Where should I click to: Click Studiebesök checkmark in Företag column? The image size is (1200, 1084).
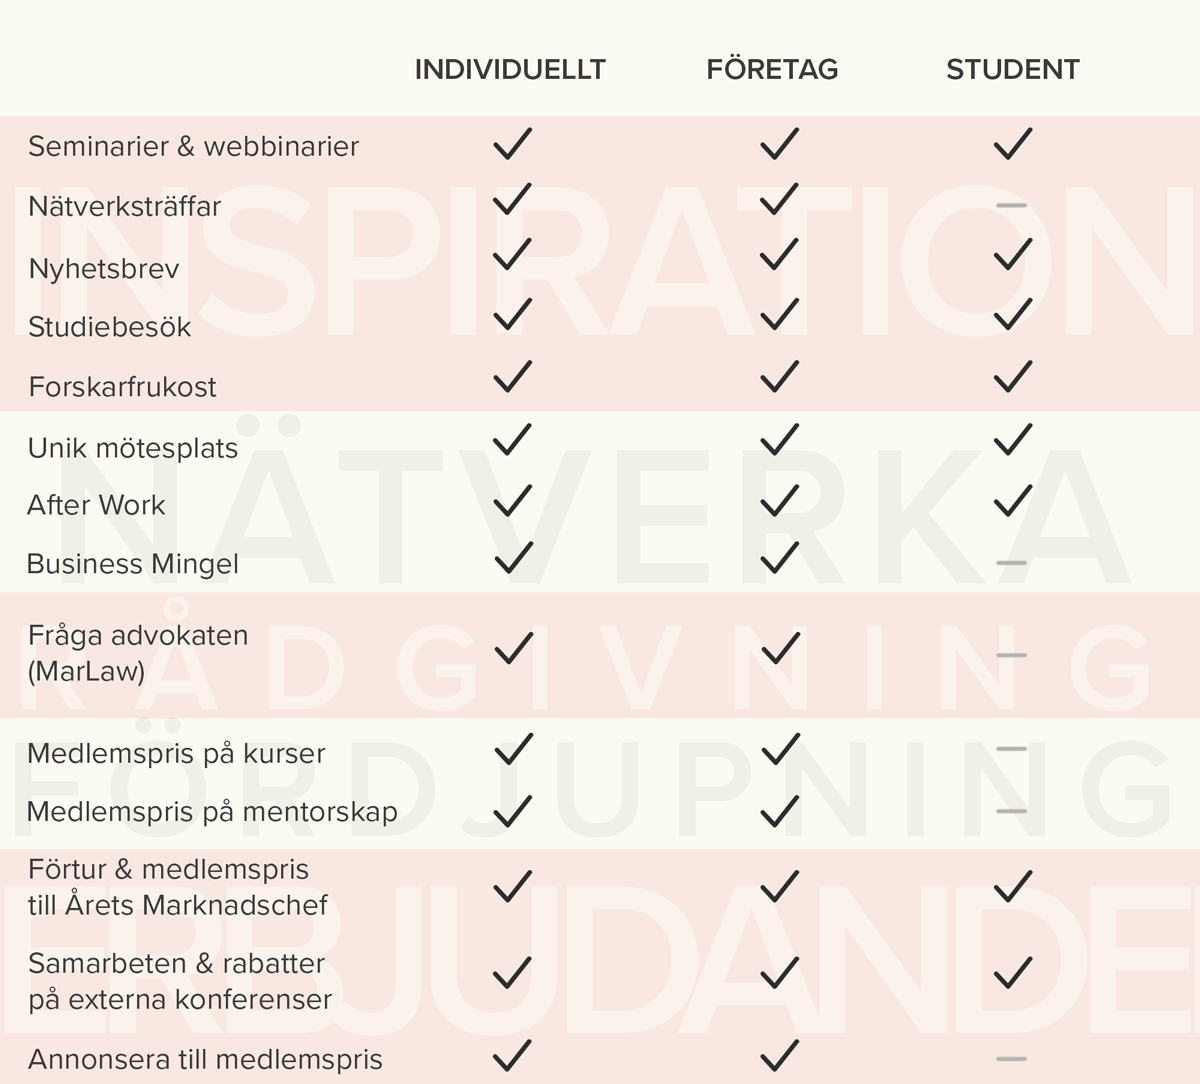pos(779,315)
